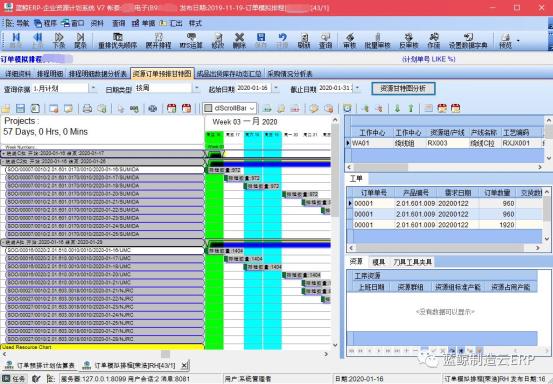The image size is (553, 384).
Task: Switch to the 排程明细 tab
Action: (x=50, y=74)
